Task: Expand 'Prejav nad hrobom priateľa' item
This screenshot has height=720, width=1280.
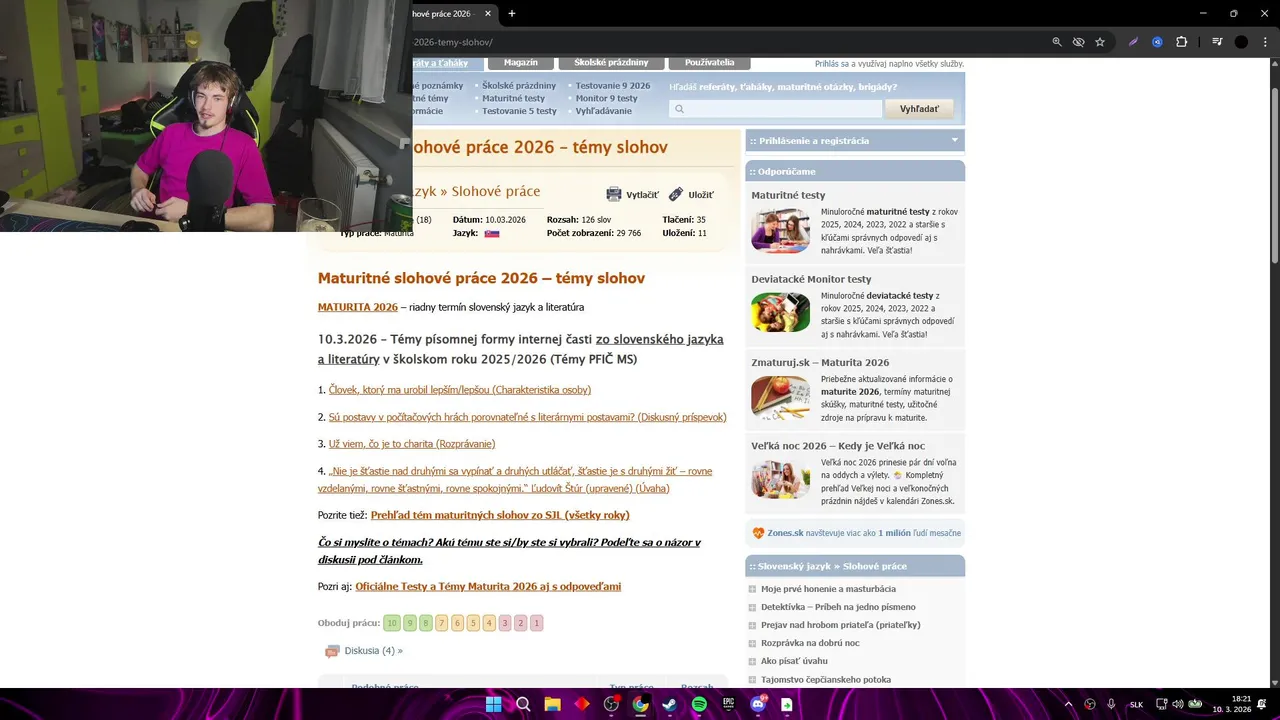Action: [752, 625]
